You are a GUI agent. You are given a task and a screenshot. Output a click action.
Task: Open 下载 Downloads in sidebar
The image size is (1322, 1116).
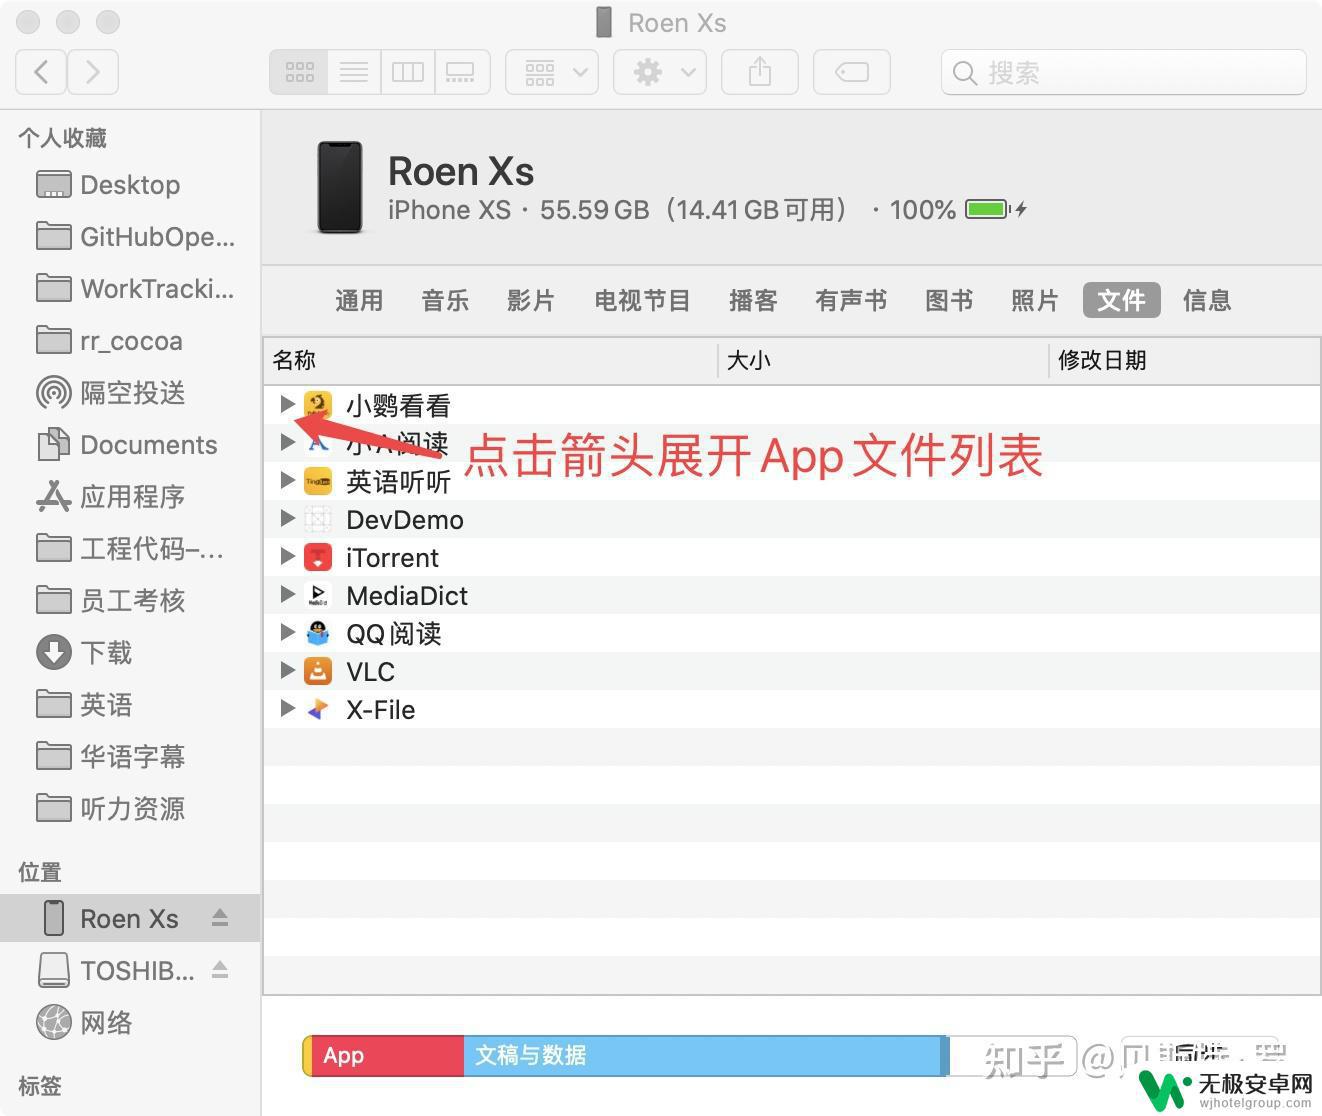click(130, 653)
